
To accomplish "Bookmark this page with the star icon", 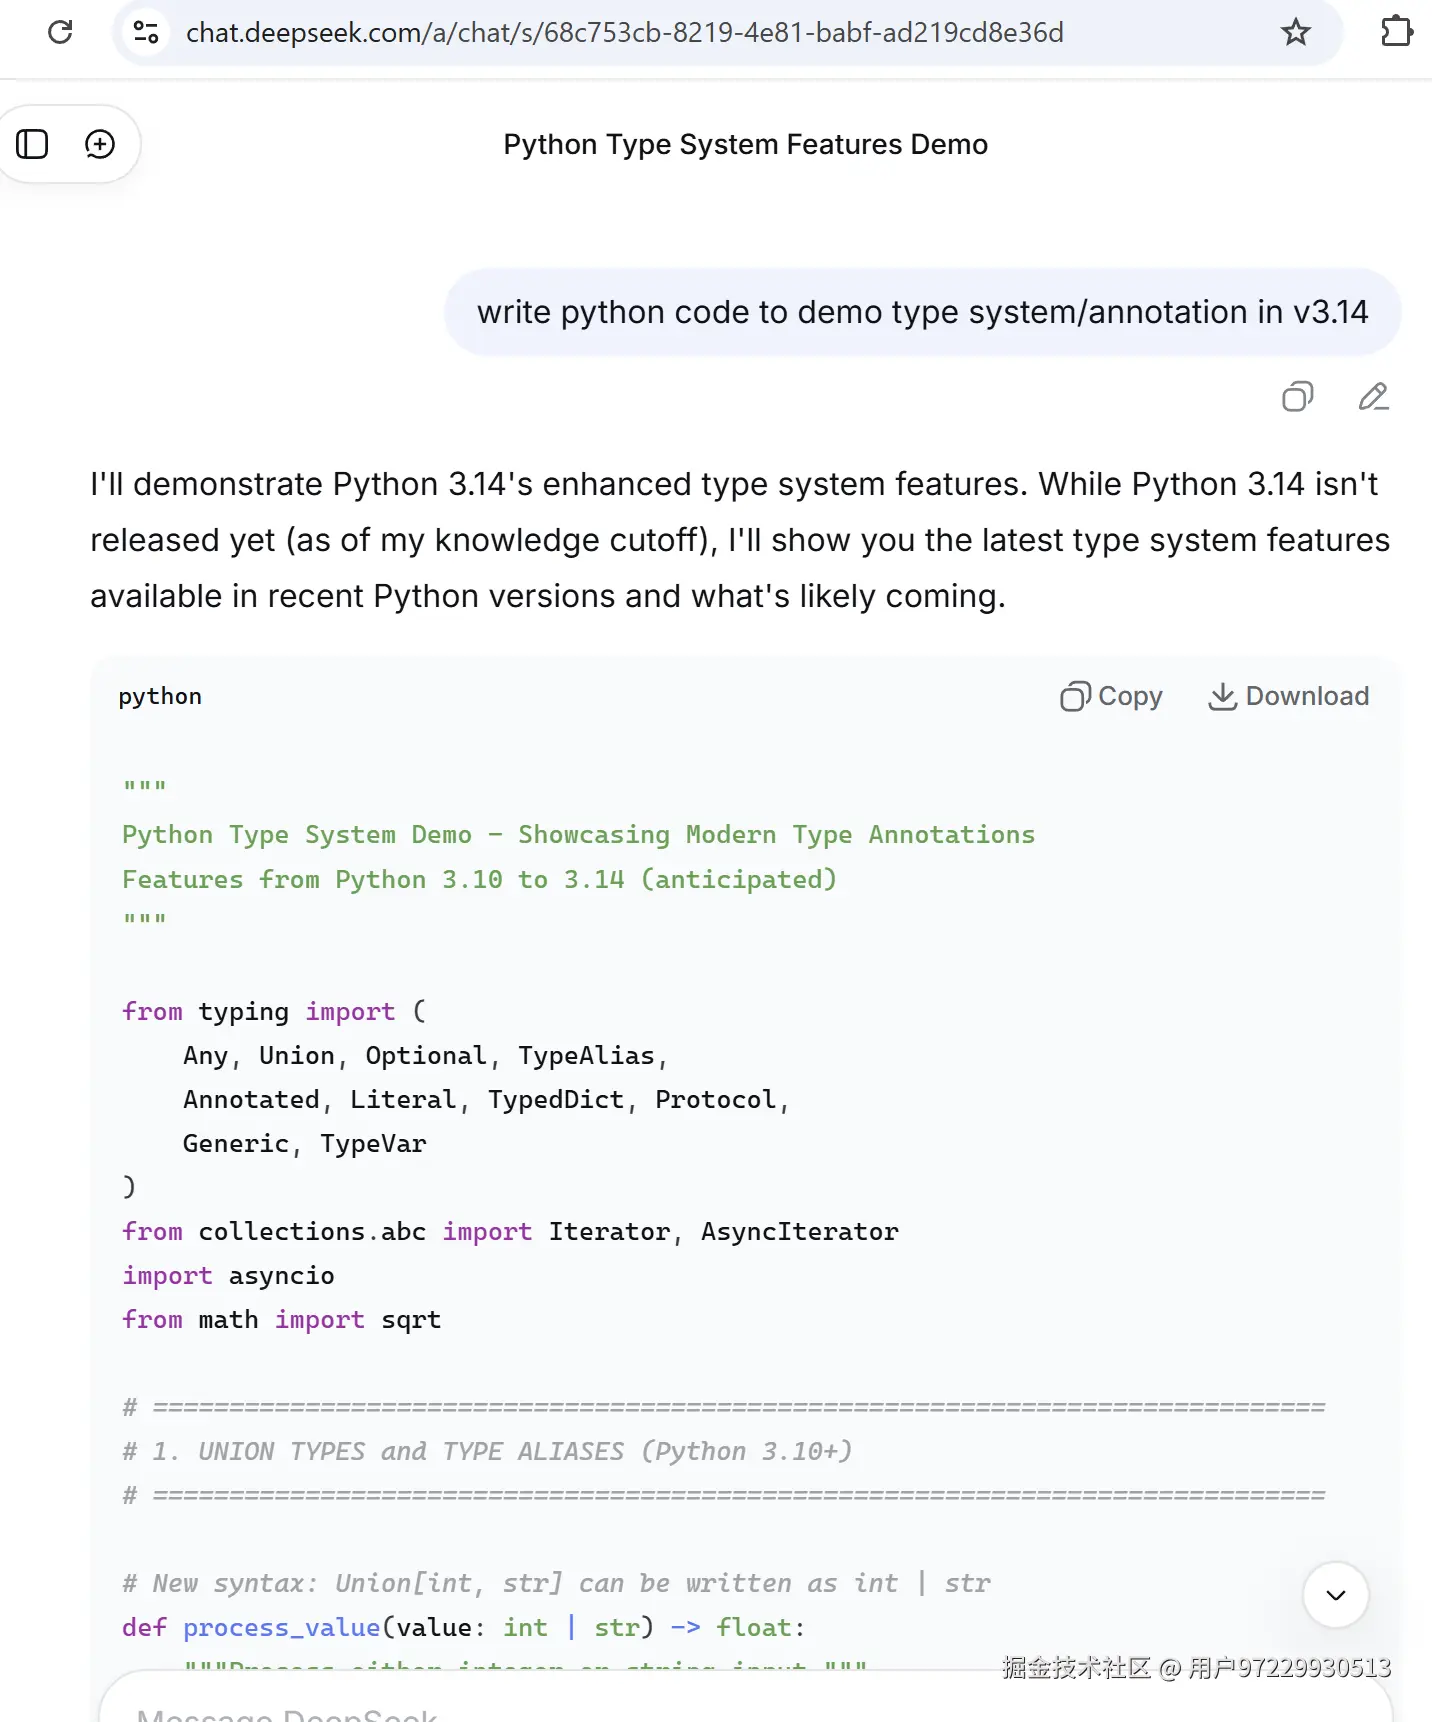I will click(x=1295, y=32).
